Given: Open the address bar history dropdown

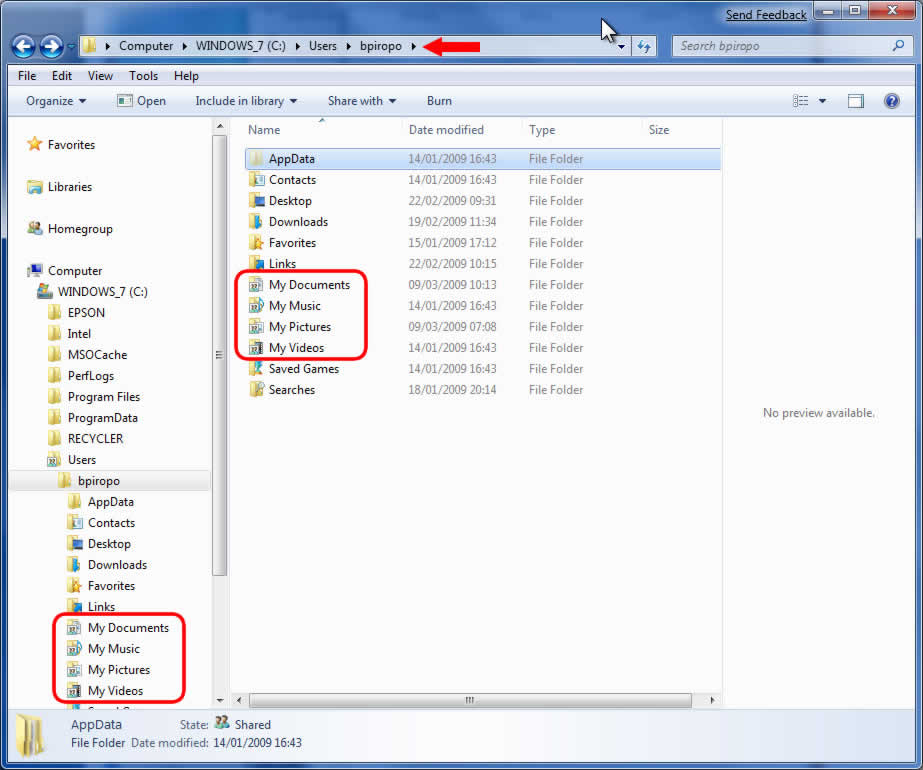Looking at the screenshot, I should tap(622, 47).
